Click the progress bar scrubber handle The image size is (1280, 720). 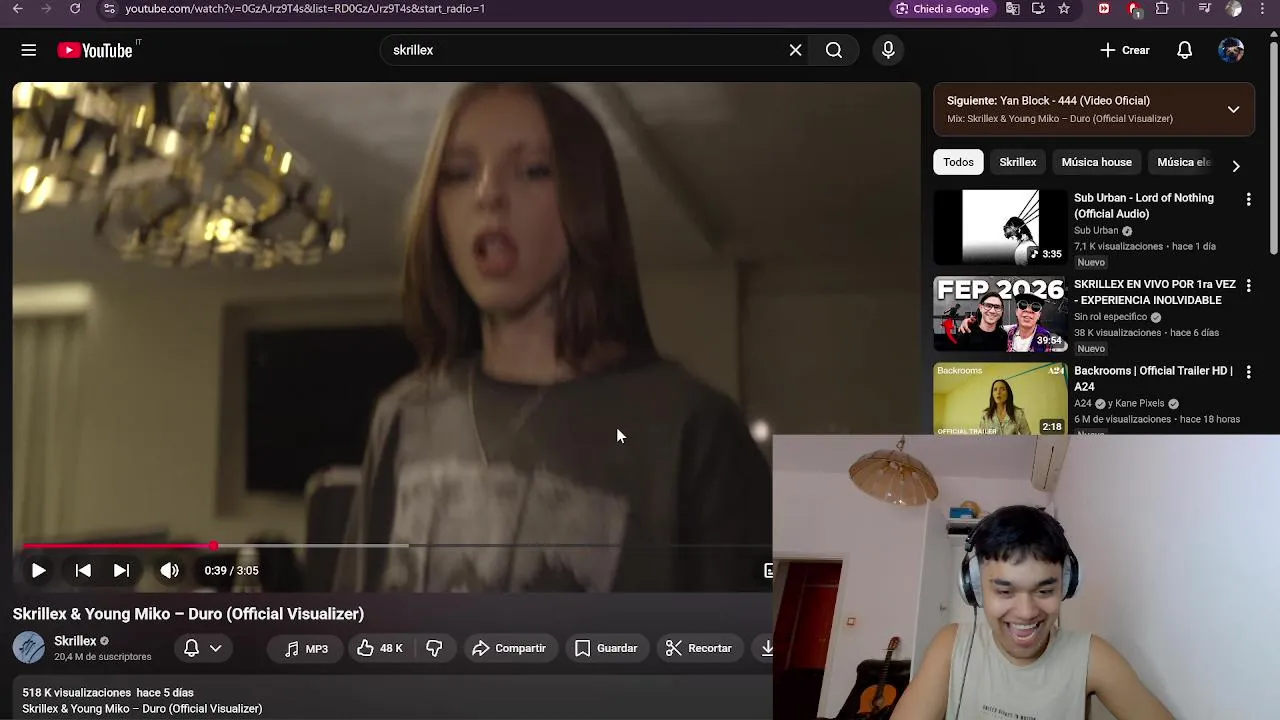(x=214, y=546)
